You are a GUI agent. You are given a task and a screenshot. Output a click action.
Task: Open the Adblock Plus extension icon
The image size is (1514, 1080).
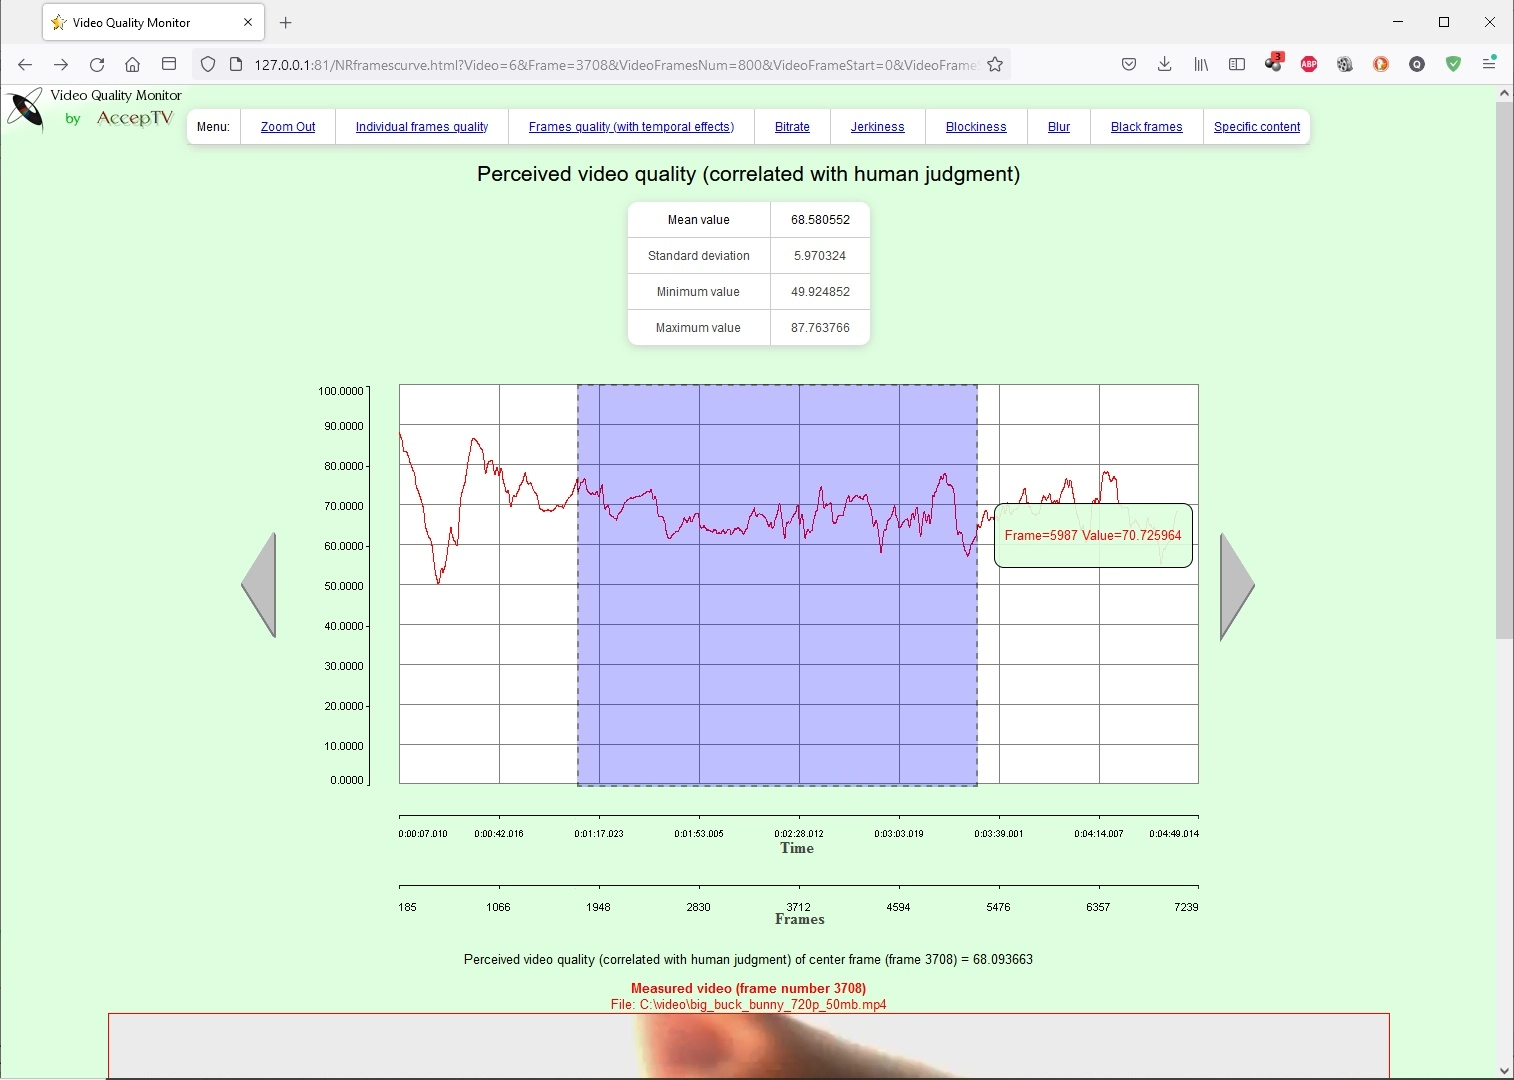click(1309, 64)
